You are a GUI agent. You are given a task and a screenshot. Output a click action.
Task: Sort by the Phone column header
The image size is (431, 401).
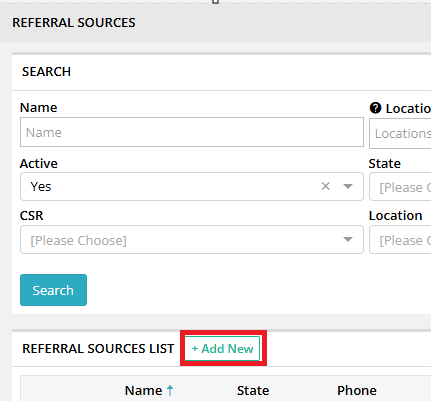point(357,390)
